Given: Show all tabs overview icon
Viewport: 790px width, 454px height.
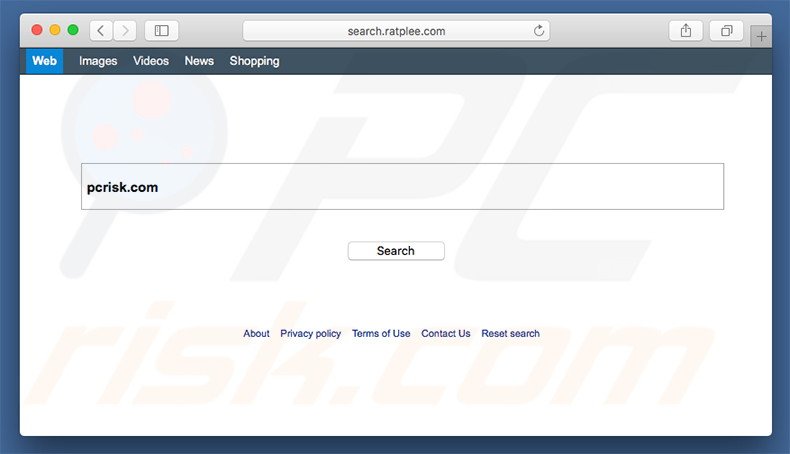Looking at the screenshot, I should point(726,31).
